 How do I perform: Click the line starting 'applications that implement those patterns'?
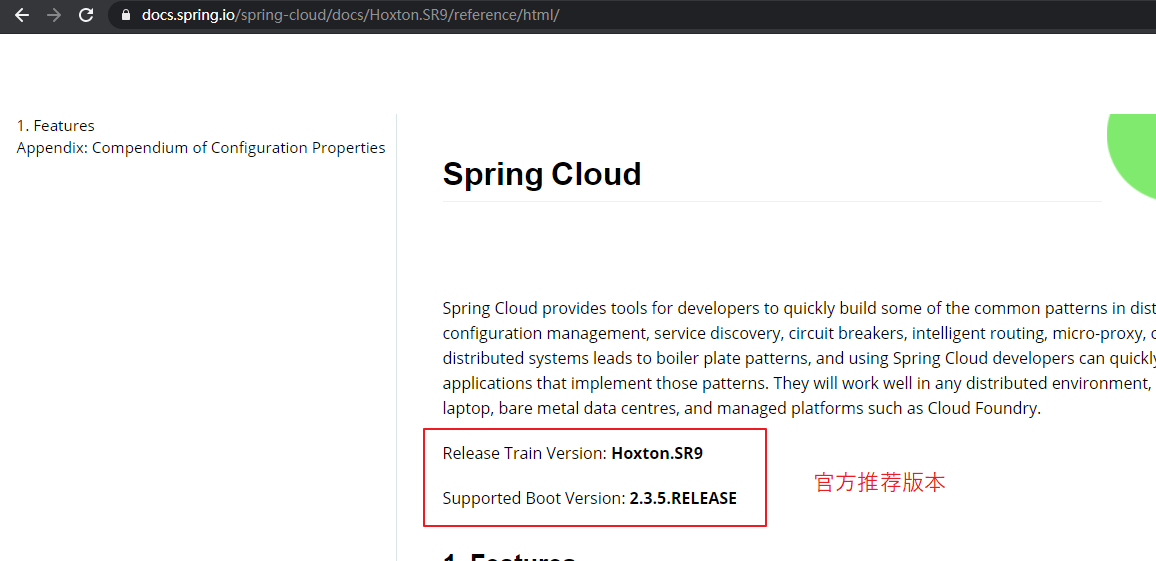click(799, 383)
